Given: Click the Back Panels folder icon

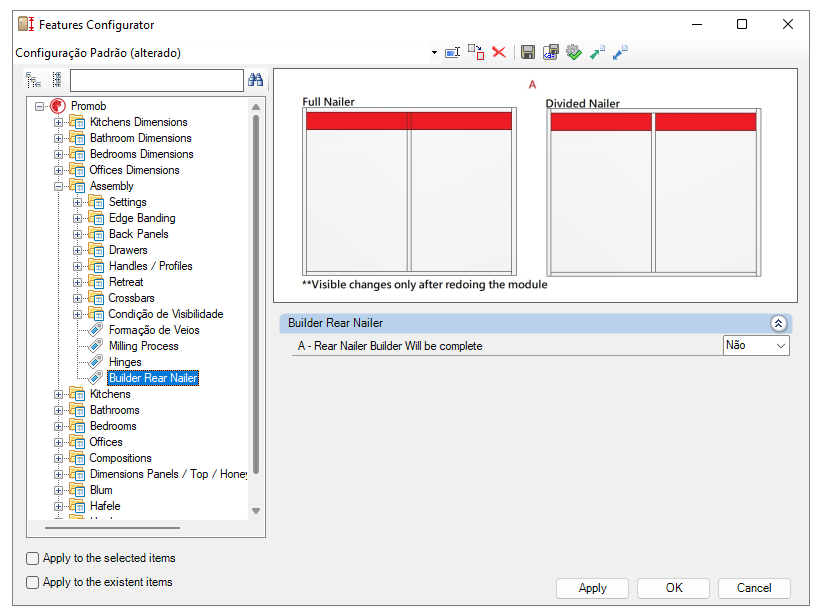Looking at the screenshot, I should click(96, 234).
